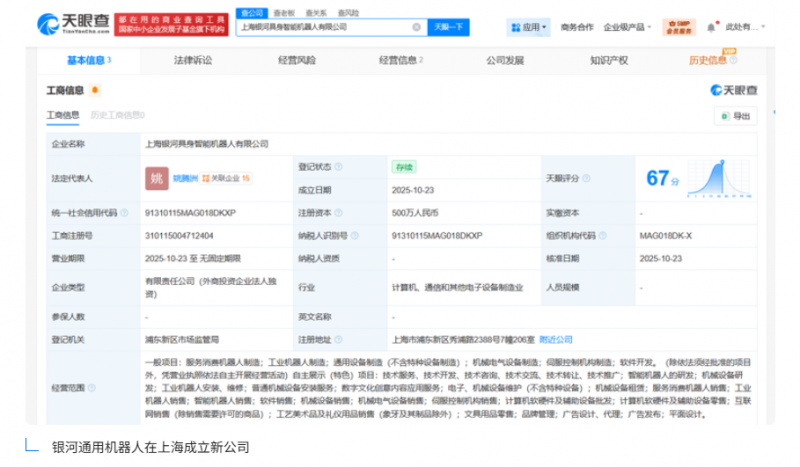This screenshot has height=467, width=800.
Task: Click registration authority 浦东新区市场监管局
Action: click(x=182, y=339)
